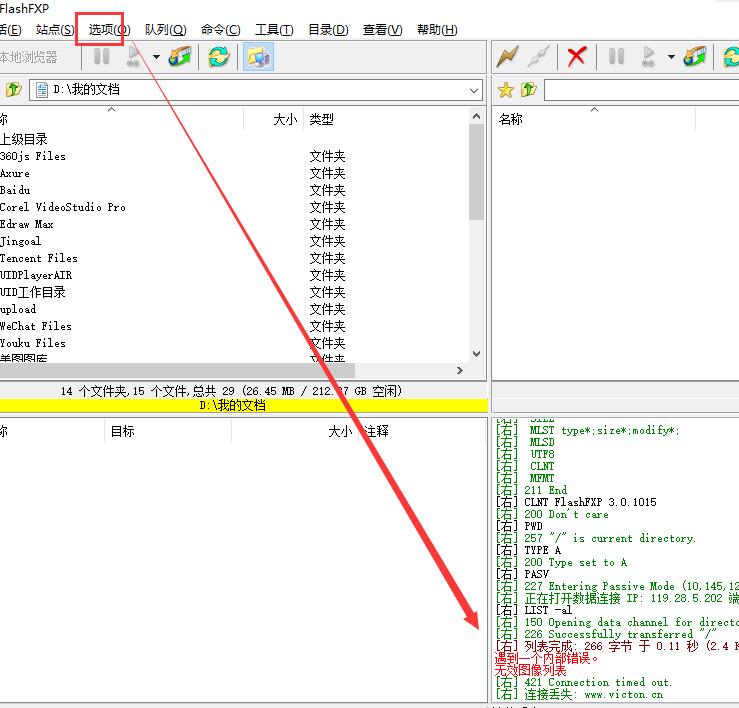Select the Tencent Files folder

pyautogui.click(x=39, y=258)
